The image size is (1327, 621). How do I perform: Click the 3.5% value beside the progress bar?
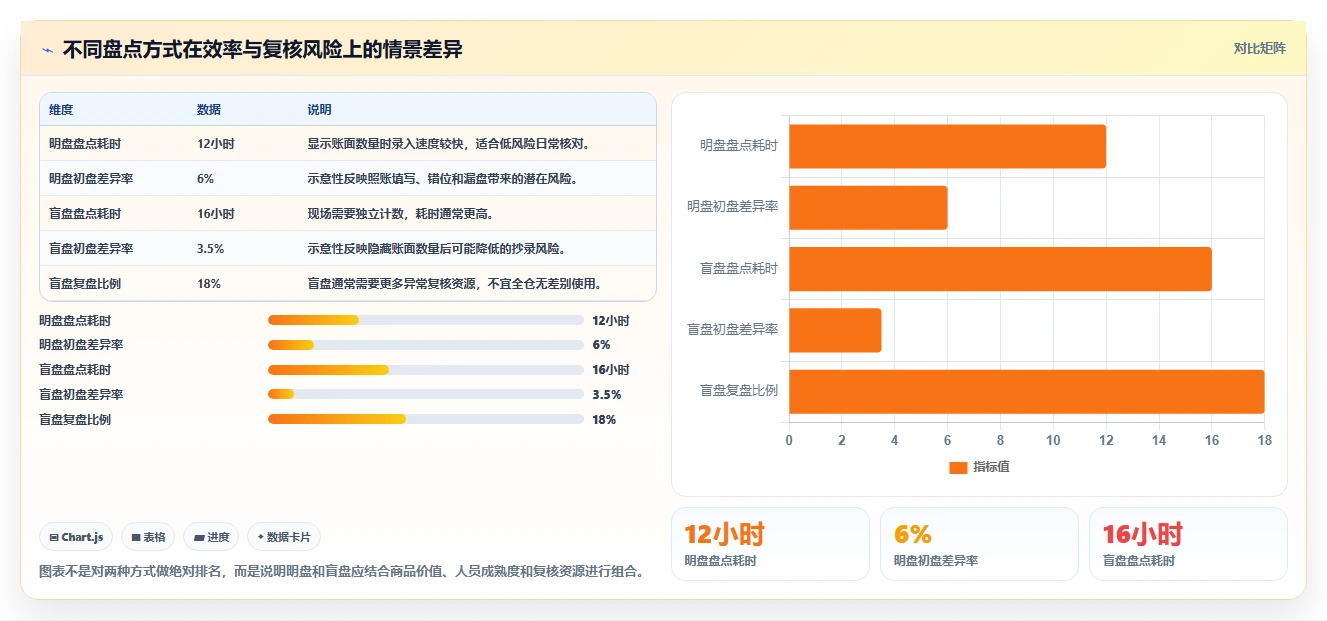607,395
